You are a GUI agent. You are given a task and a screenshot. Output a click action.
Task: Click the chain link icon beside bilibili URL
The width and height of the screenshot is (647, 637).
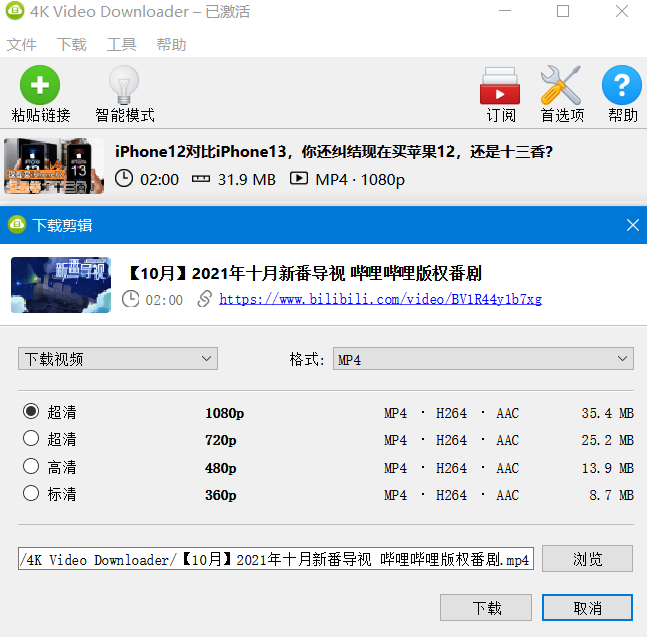[x=205, y=299]
